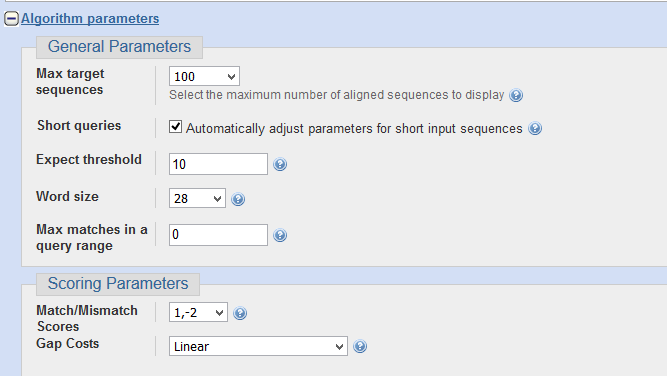Screen dimensions: 667x376
Task: Show help for Word size
Action: 238,199
